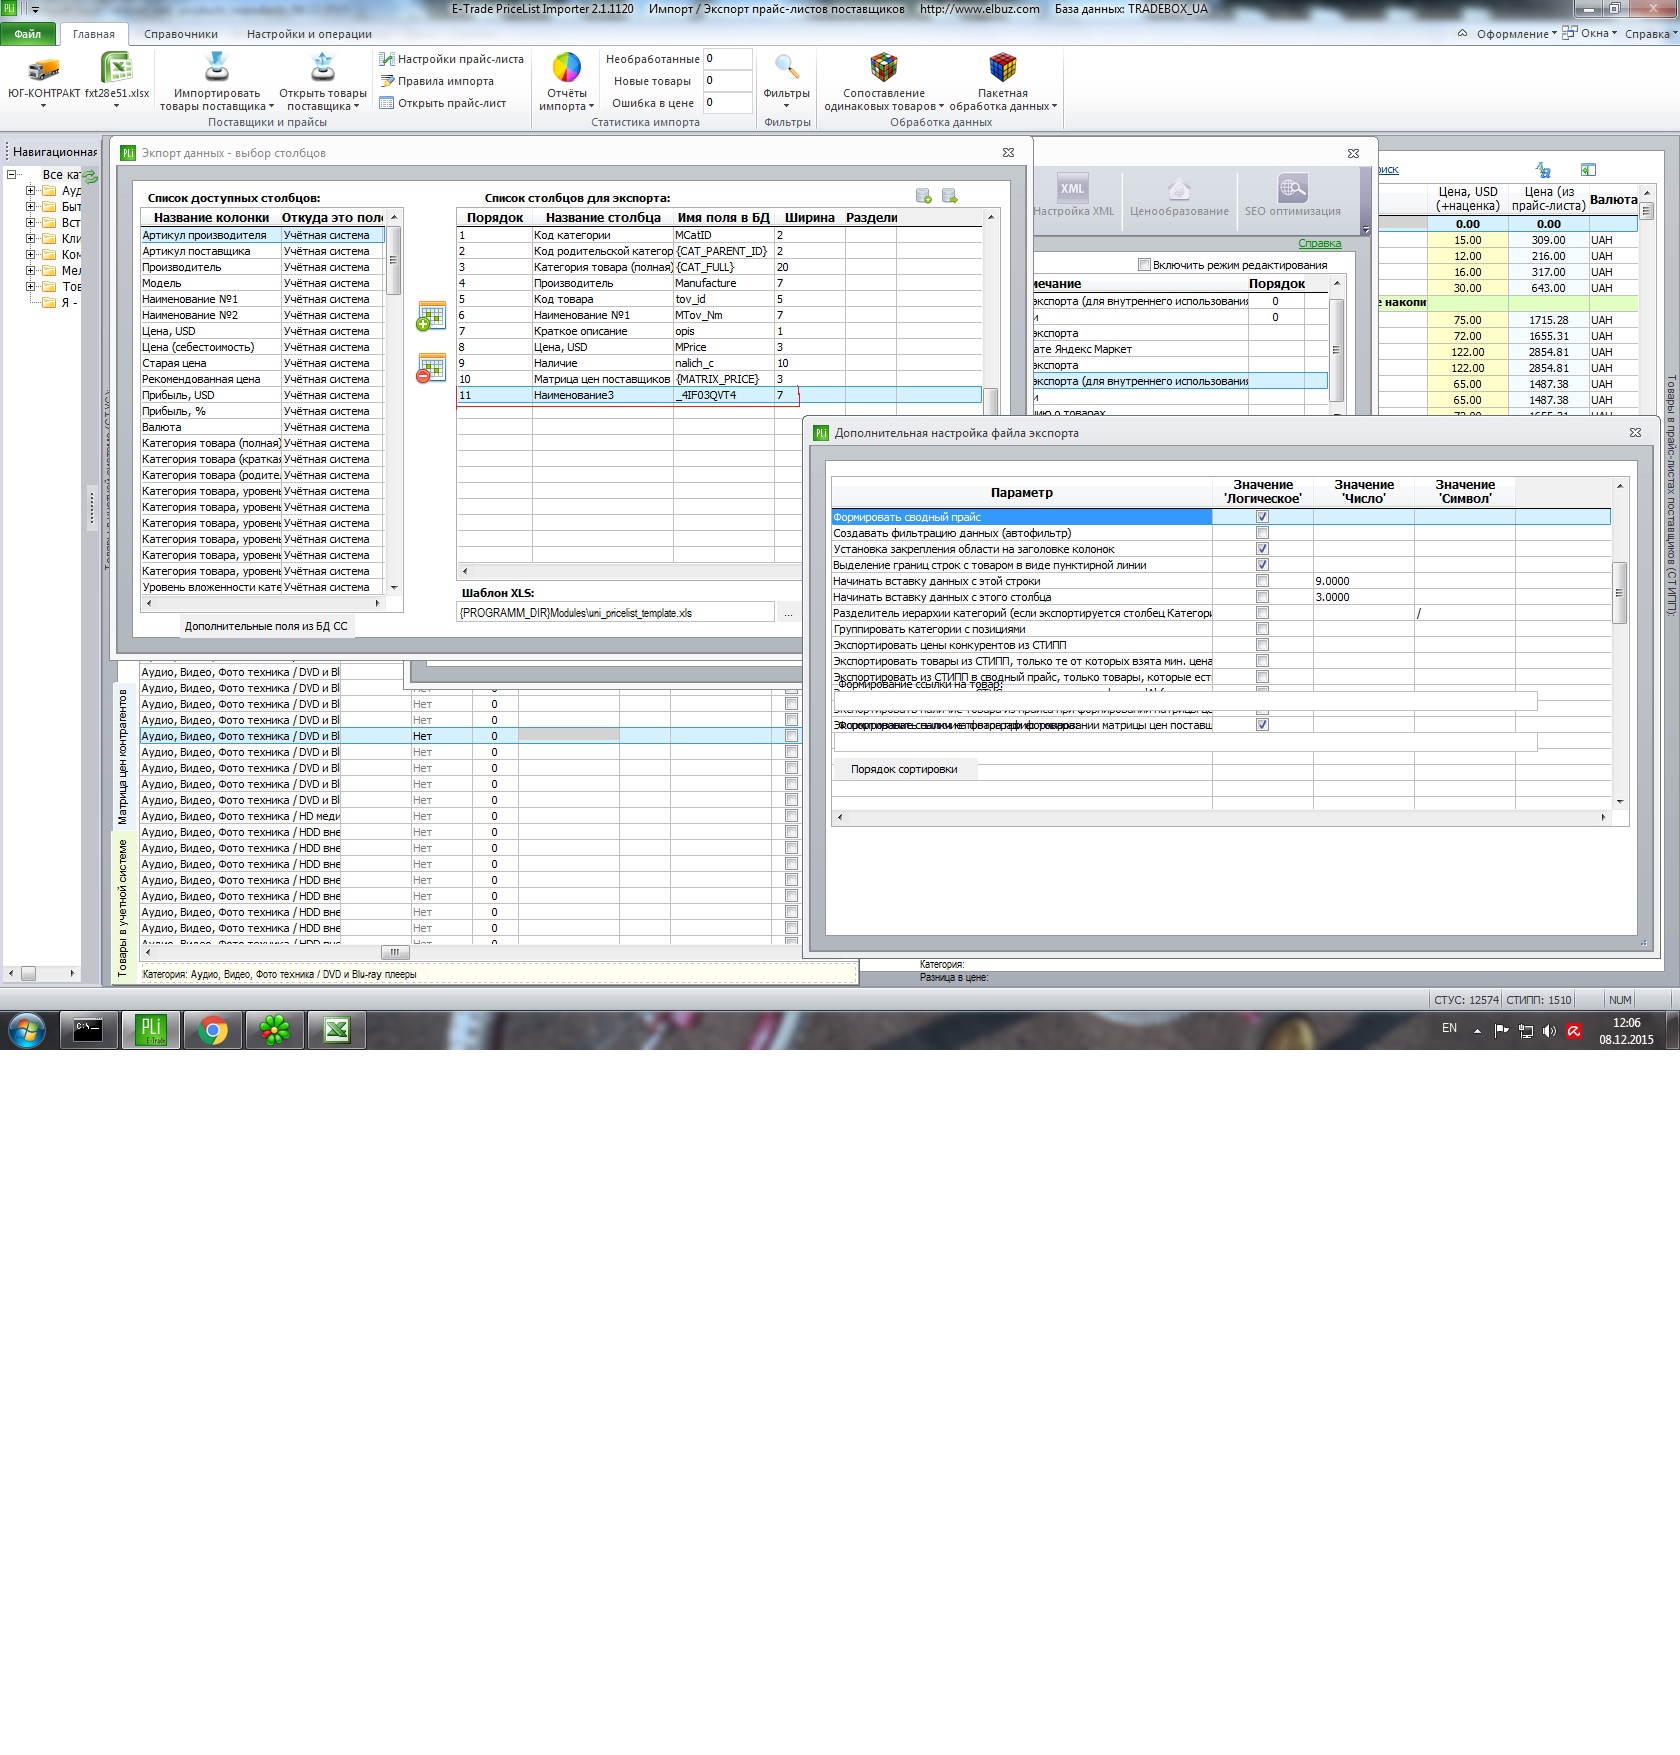The image size is (1680, 1755).
Task: Switch to the Главная tab
Action: pyautogui.click(x=94, y=34)
